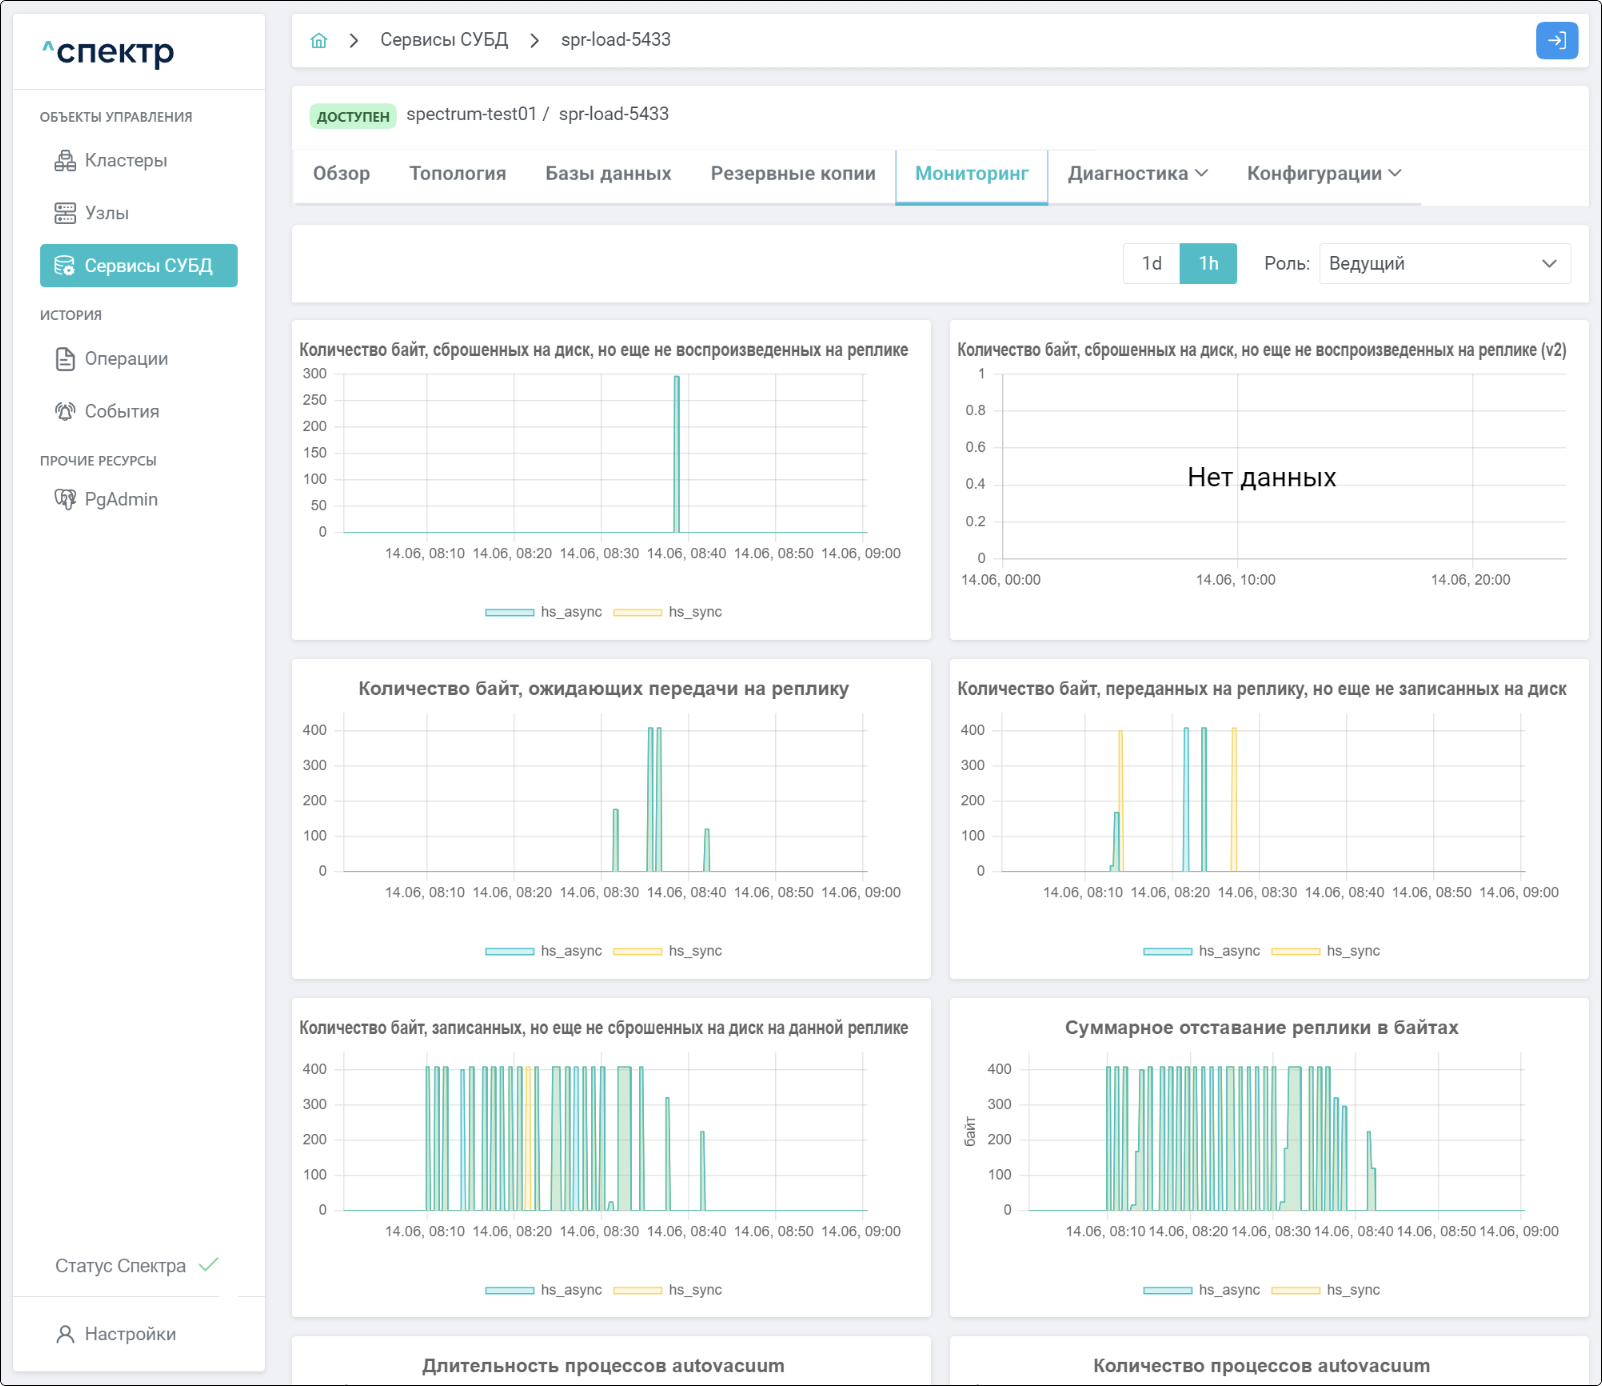
Task: Click Сервисы СУБД breadcrumb link
Action: (444, 40)
